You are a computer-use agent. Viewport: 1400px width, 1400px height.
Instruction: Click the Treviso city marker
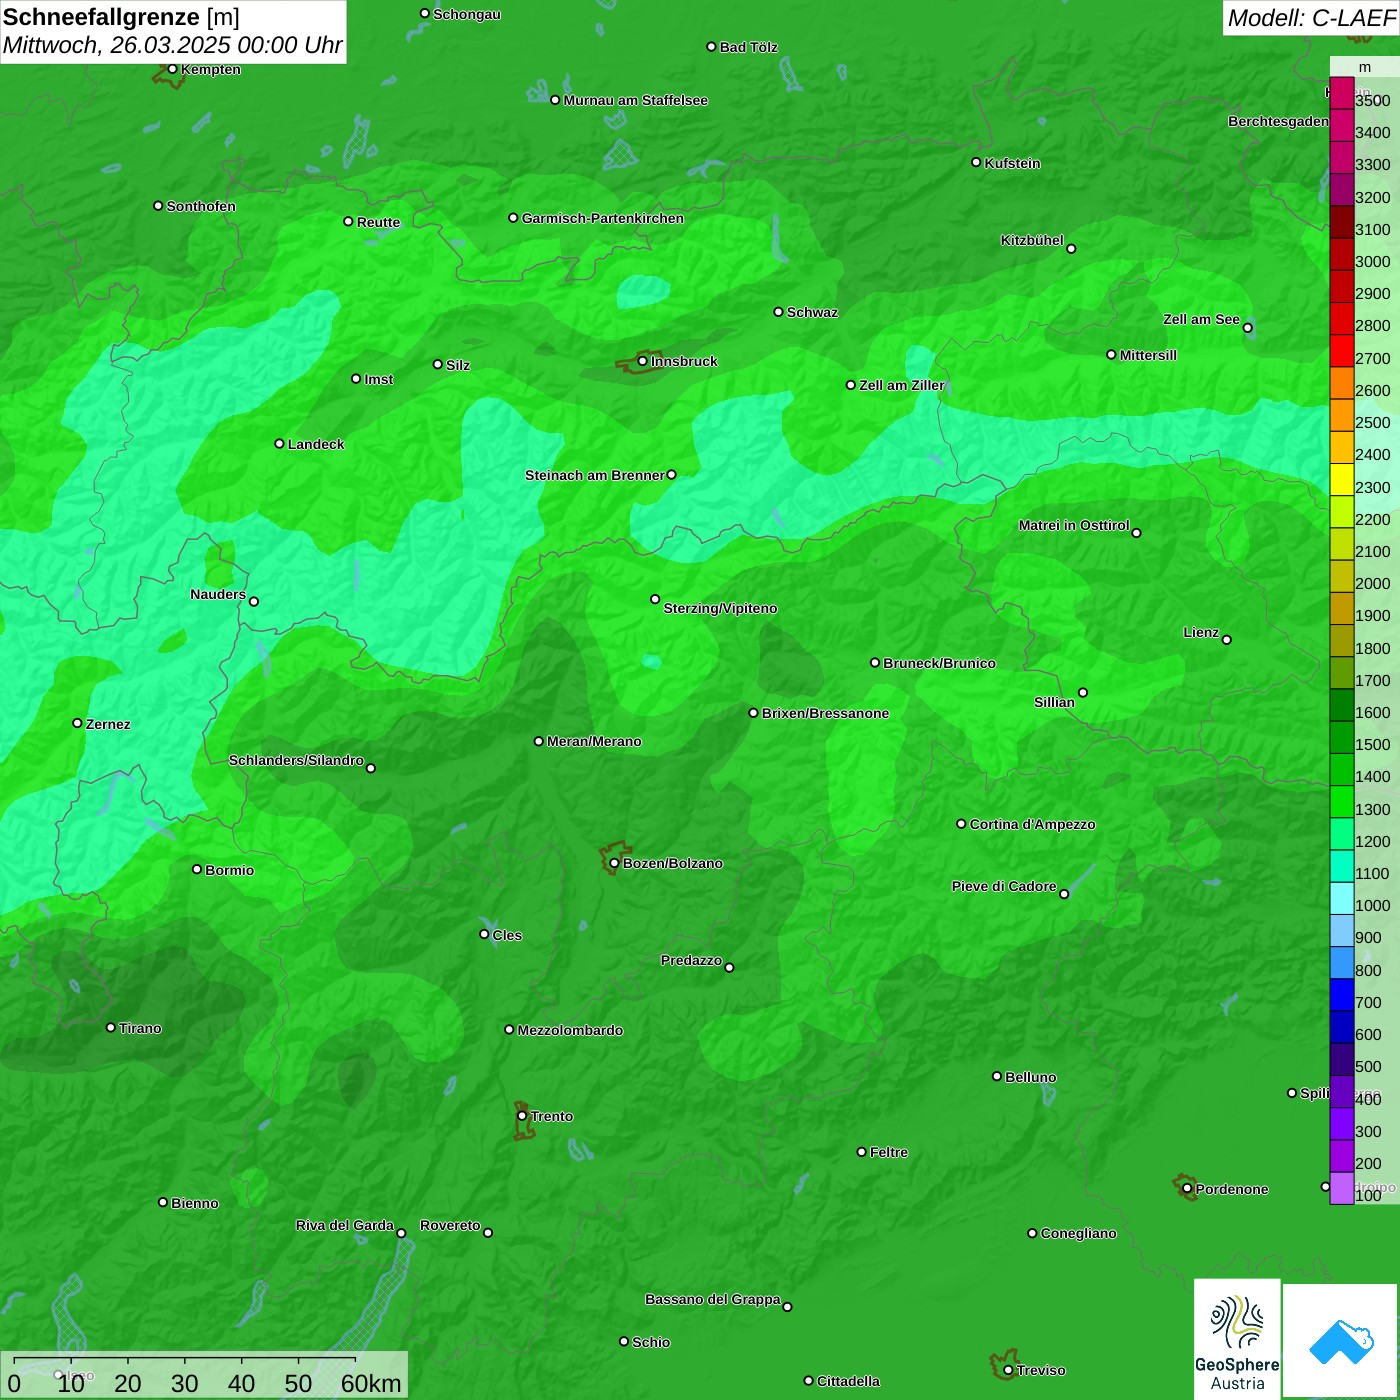tap(1008, 1370)
